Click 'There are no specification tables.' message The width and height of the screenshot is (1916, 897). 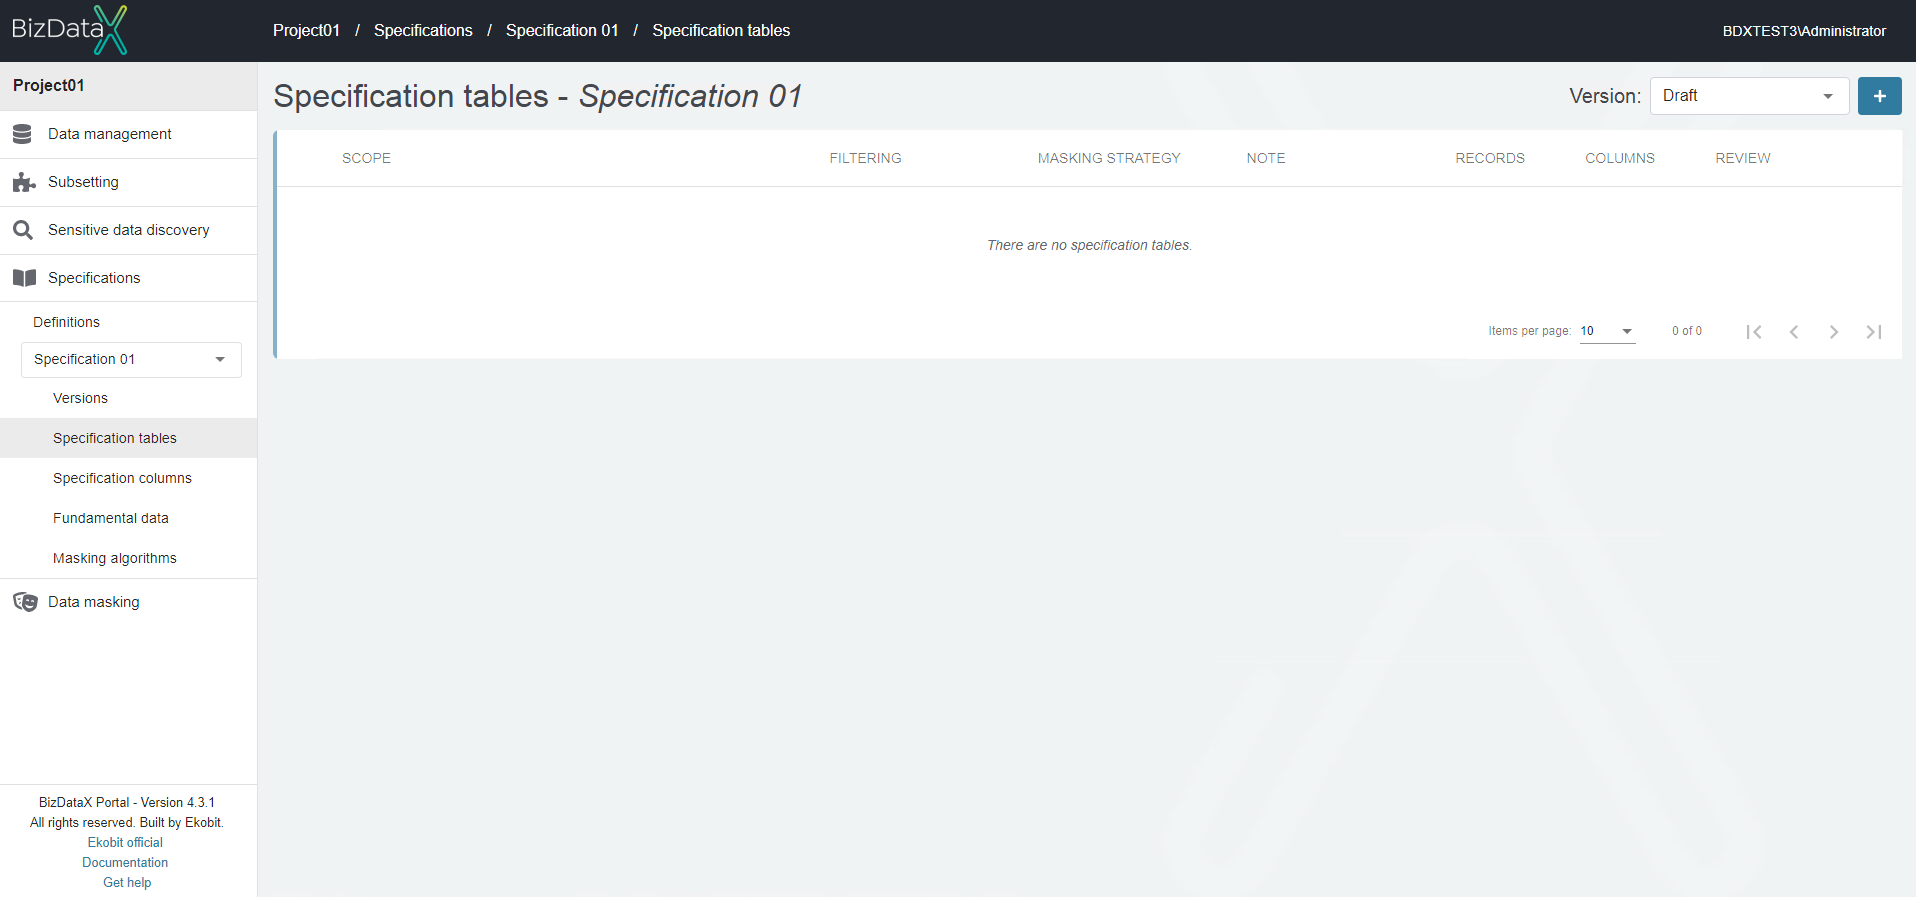(x=1089, y=245)
